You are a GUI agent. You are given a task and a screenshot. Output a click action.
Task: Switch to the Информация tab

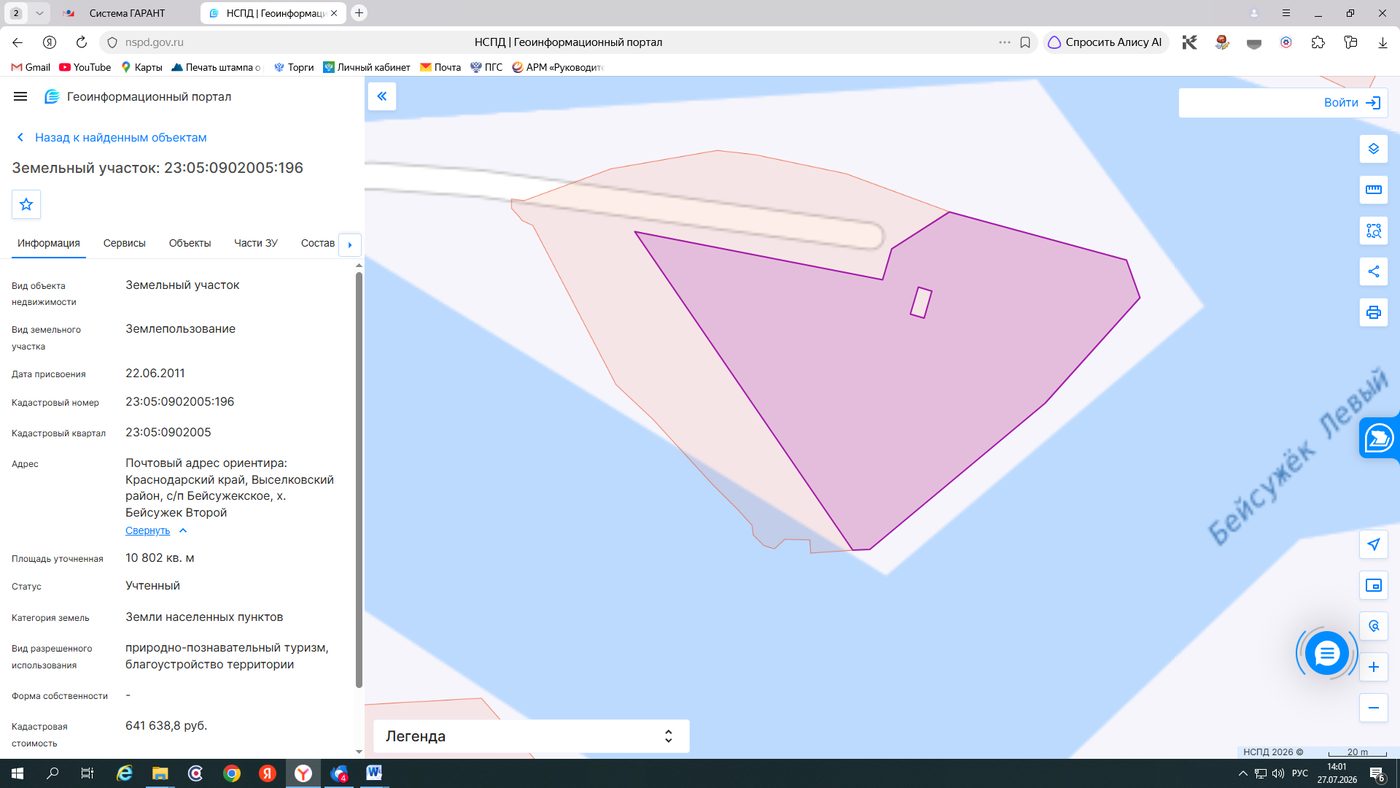[48, 243]
